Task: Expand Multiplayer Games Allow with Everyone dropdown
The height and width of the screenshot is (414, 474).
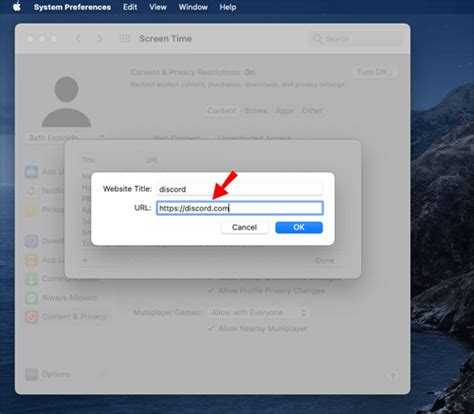Action: tap(259, 313)
